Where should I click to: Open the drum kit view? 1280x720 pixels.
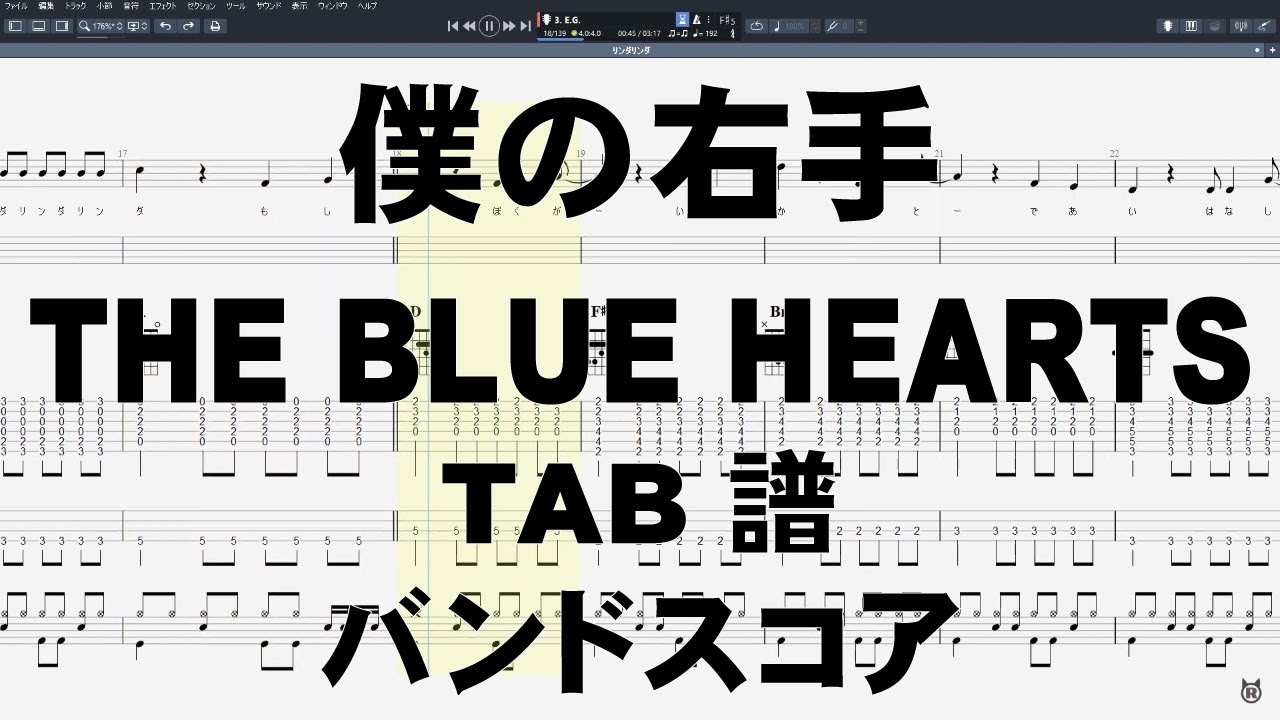tap(1215, 26)
